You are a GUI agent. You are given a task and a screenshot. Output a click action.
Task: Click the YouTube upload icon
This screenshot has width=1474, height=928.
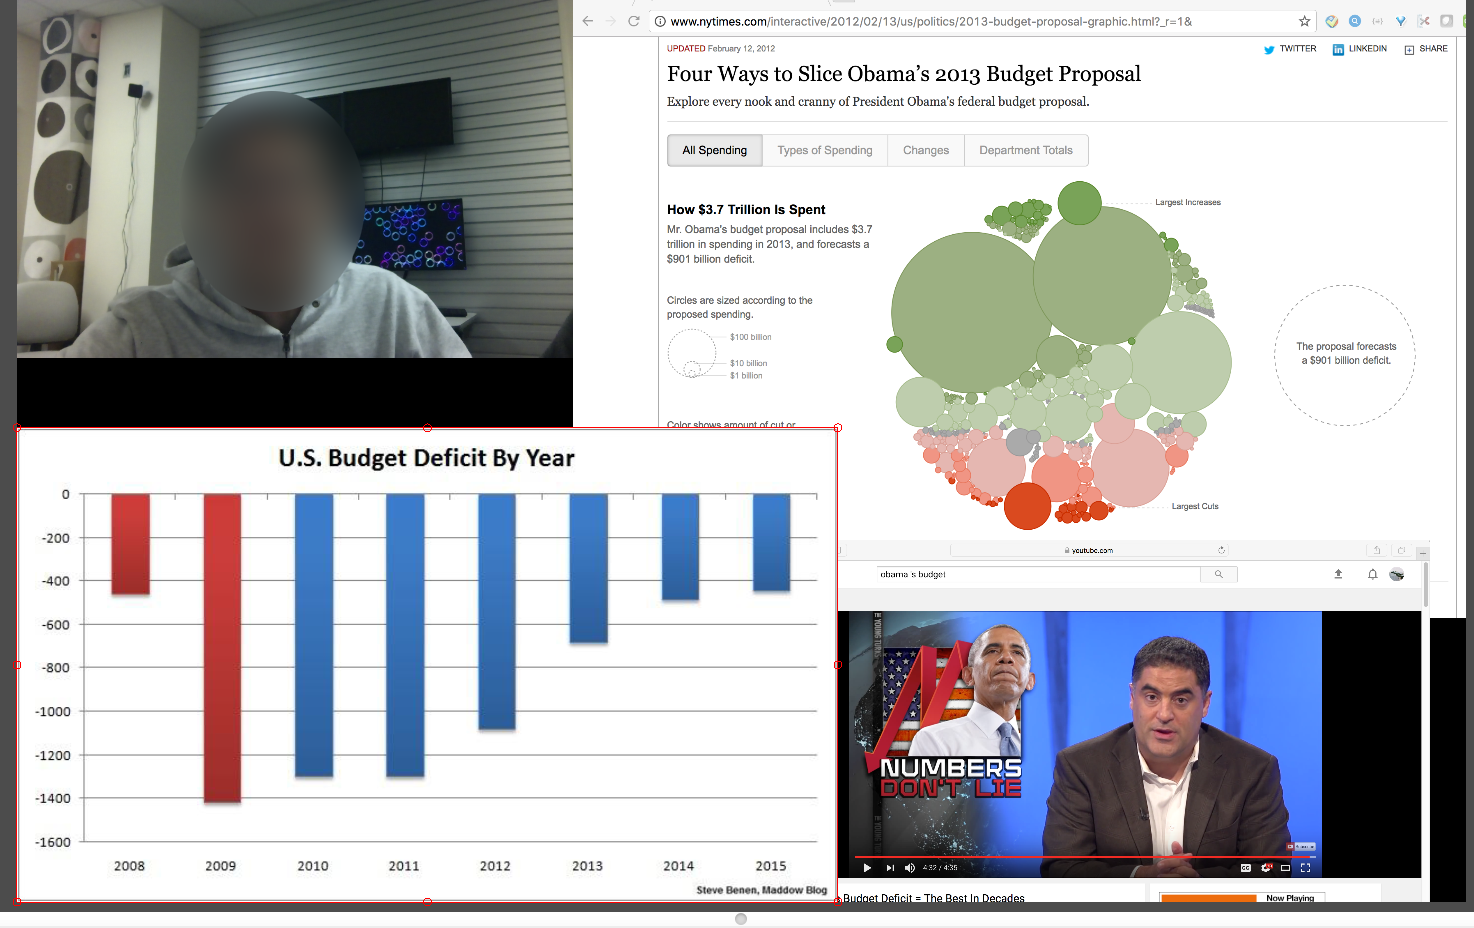pos(1338,574)
